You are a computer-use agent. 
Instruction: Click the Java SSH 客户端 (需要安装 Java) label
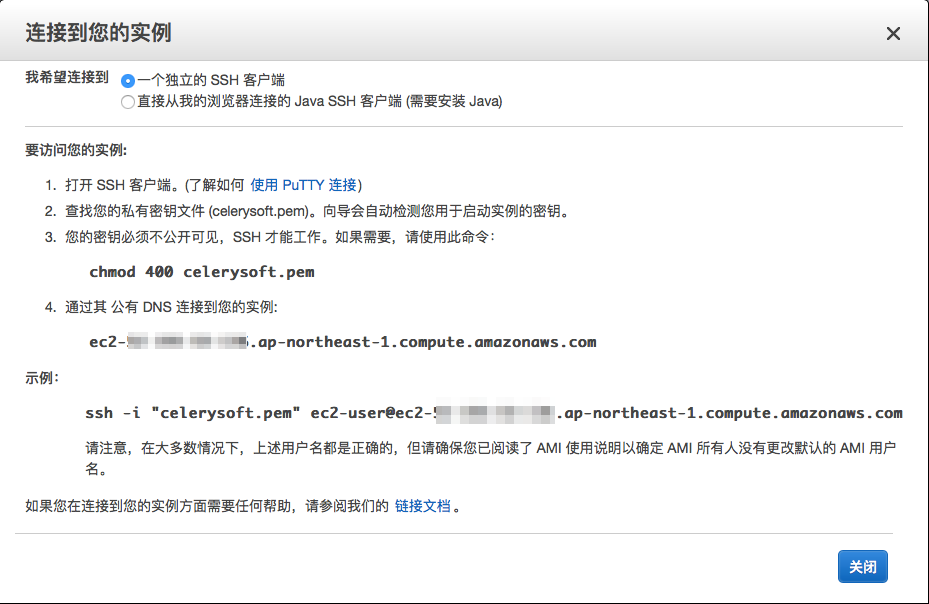click(x=320, y=101)
